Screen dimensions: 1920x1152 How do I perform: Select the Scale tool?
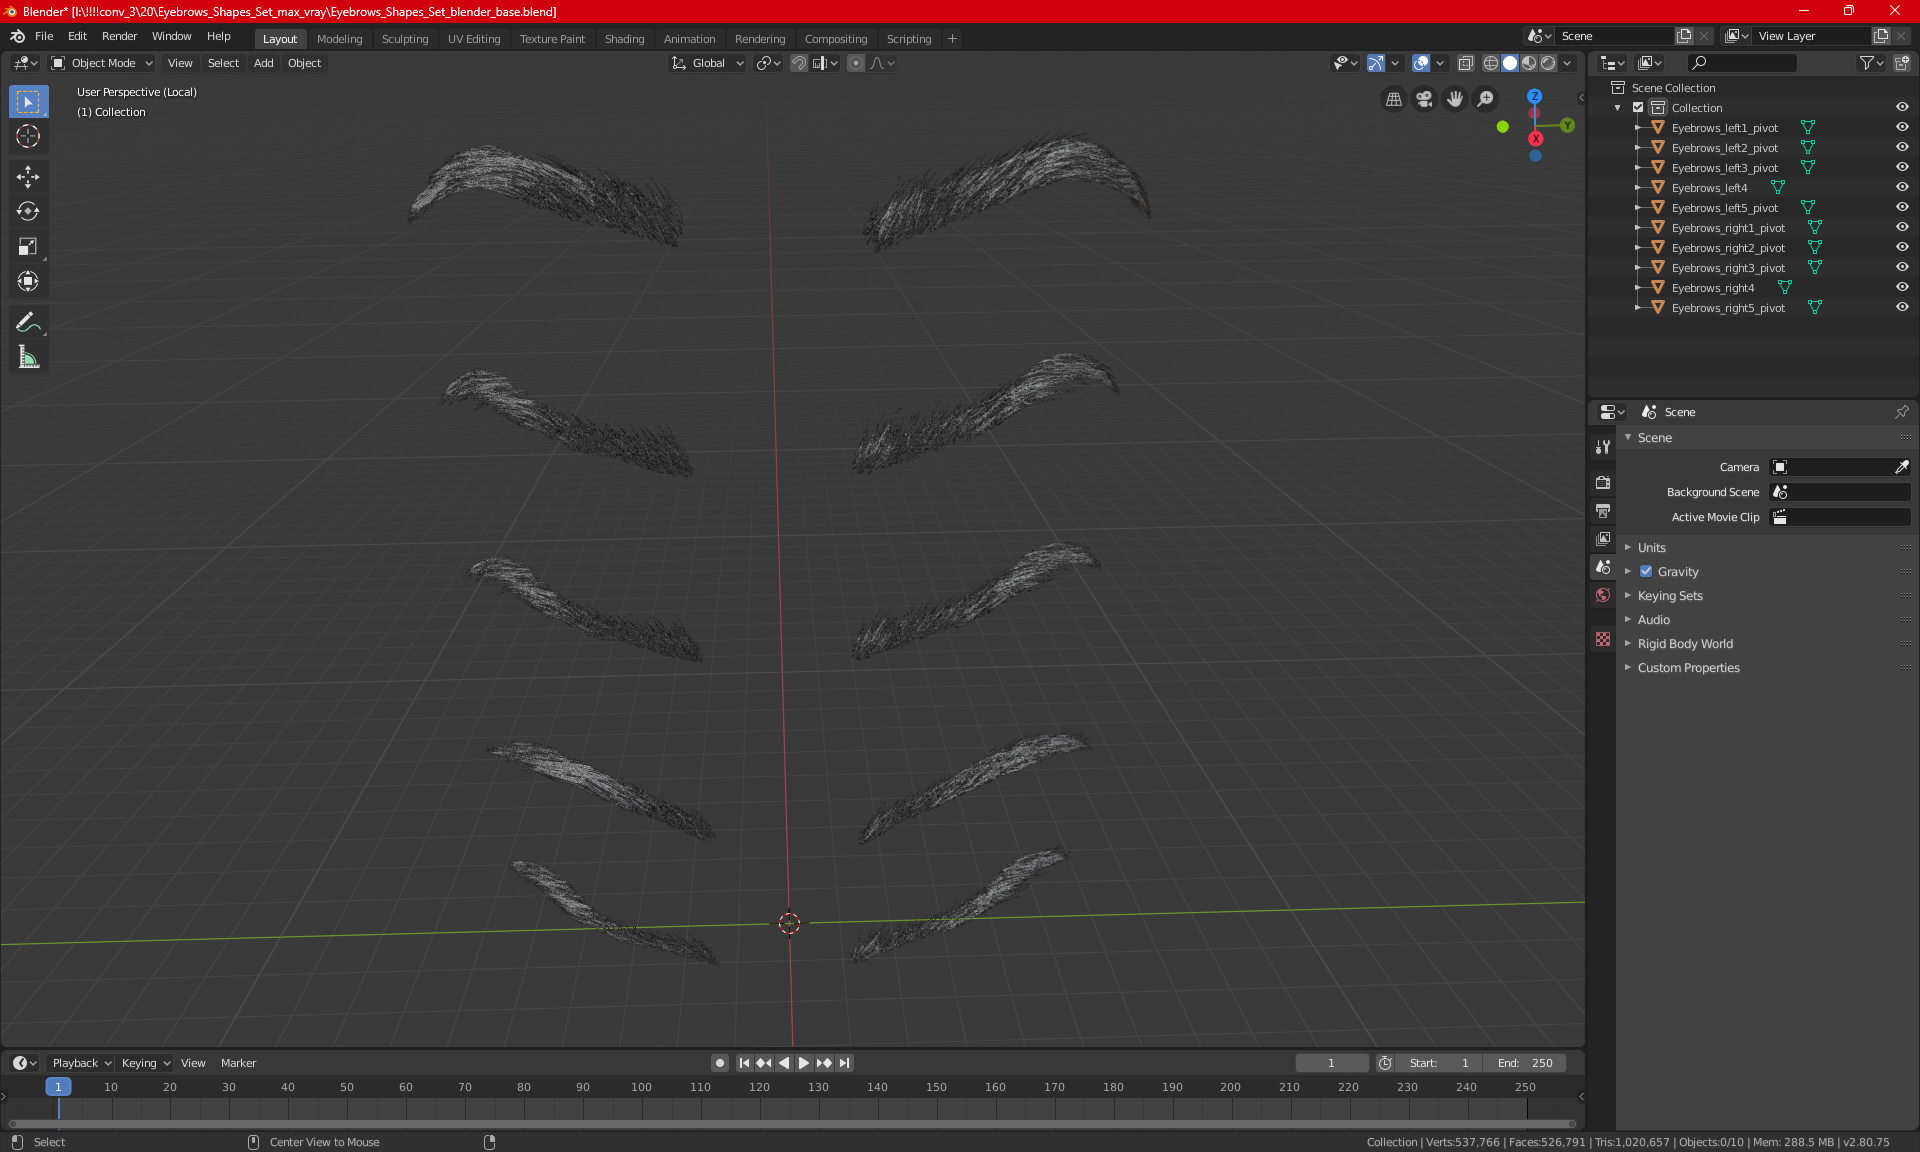click(x=28, y=246)
